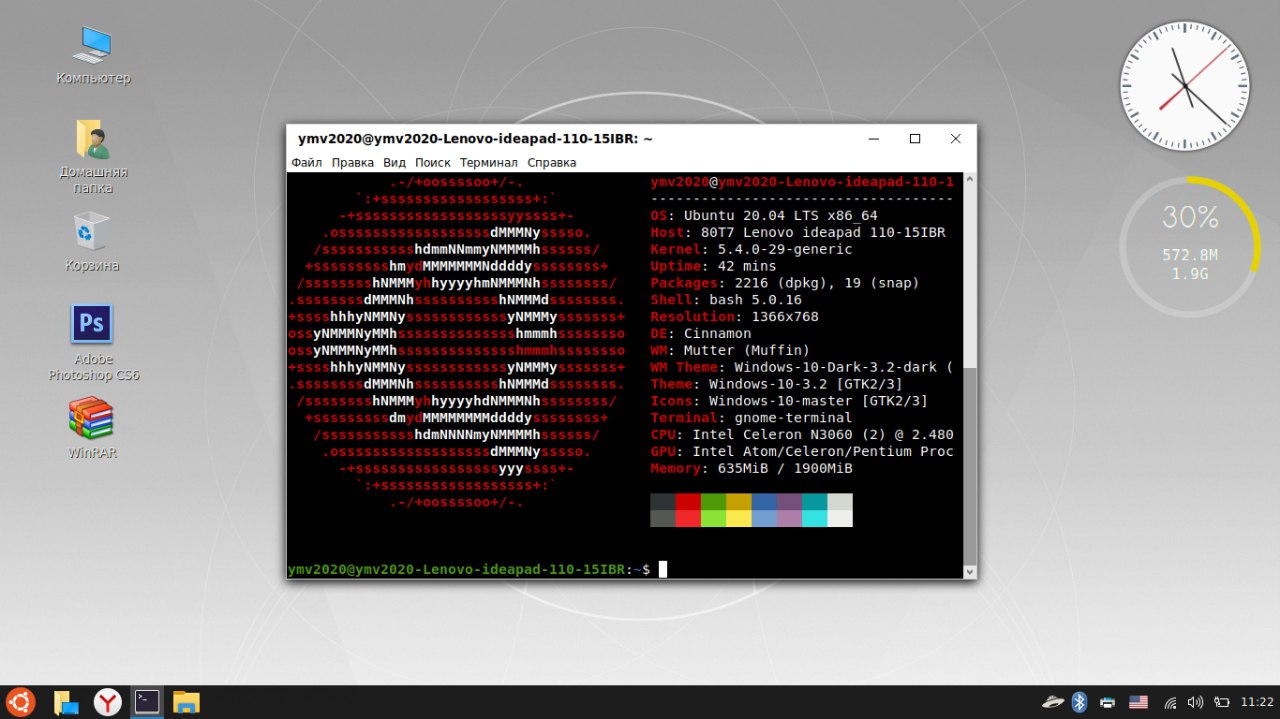
Task: Click the 'Terminal: gnome-terminal' line
Action: (x=751, y=418)
